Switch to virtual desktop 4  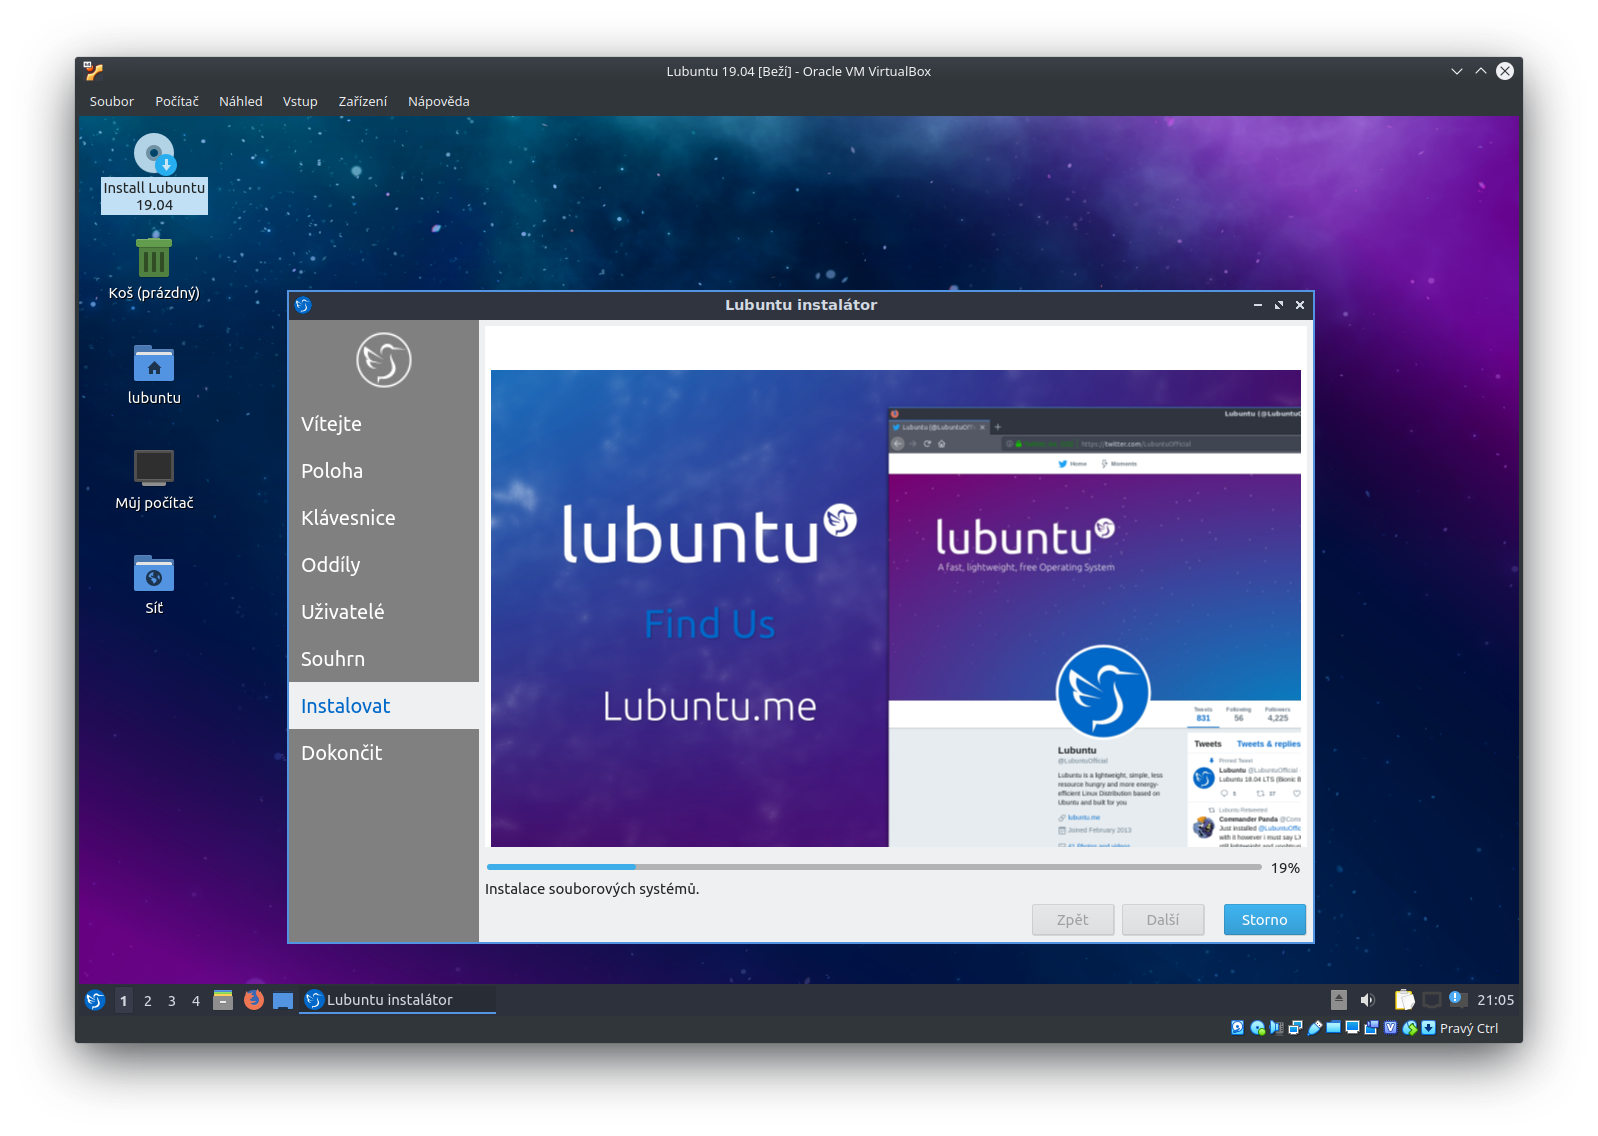coord(196,1000)
